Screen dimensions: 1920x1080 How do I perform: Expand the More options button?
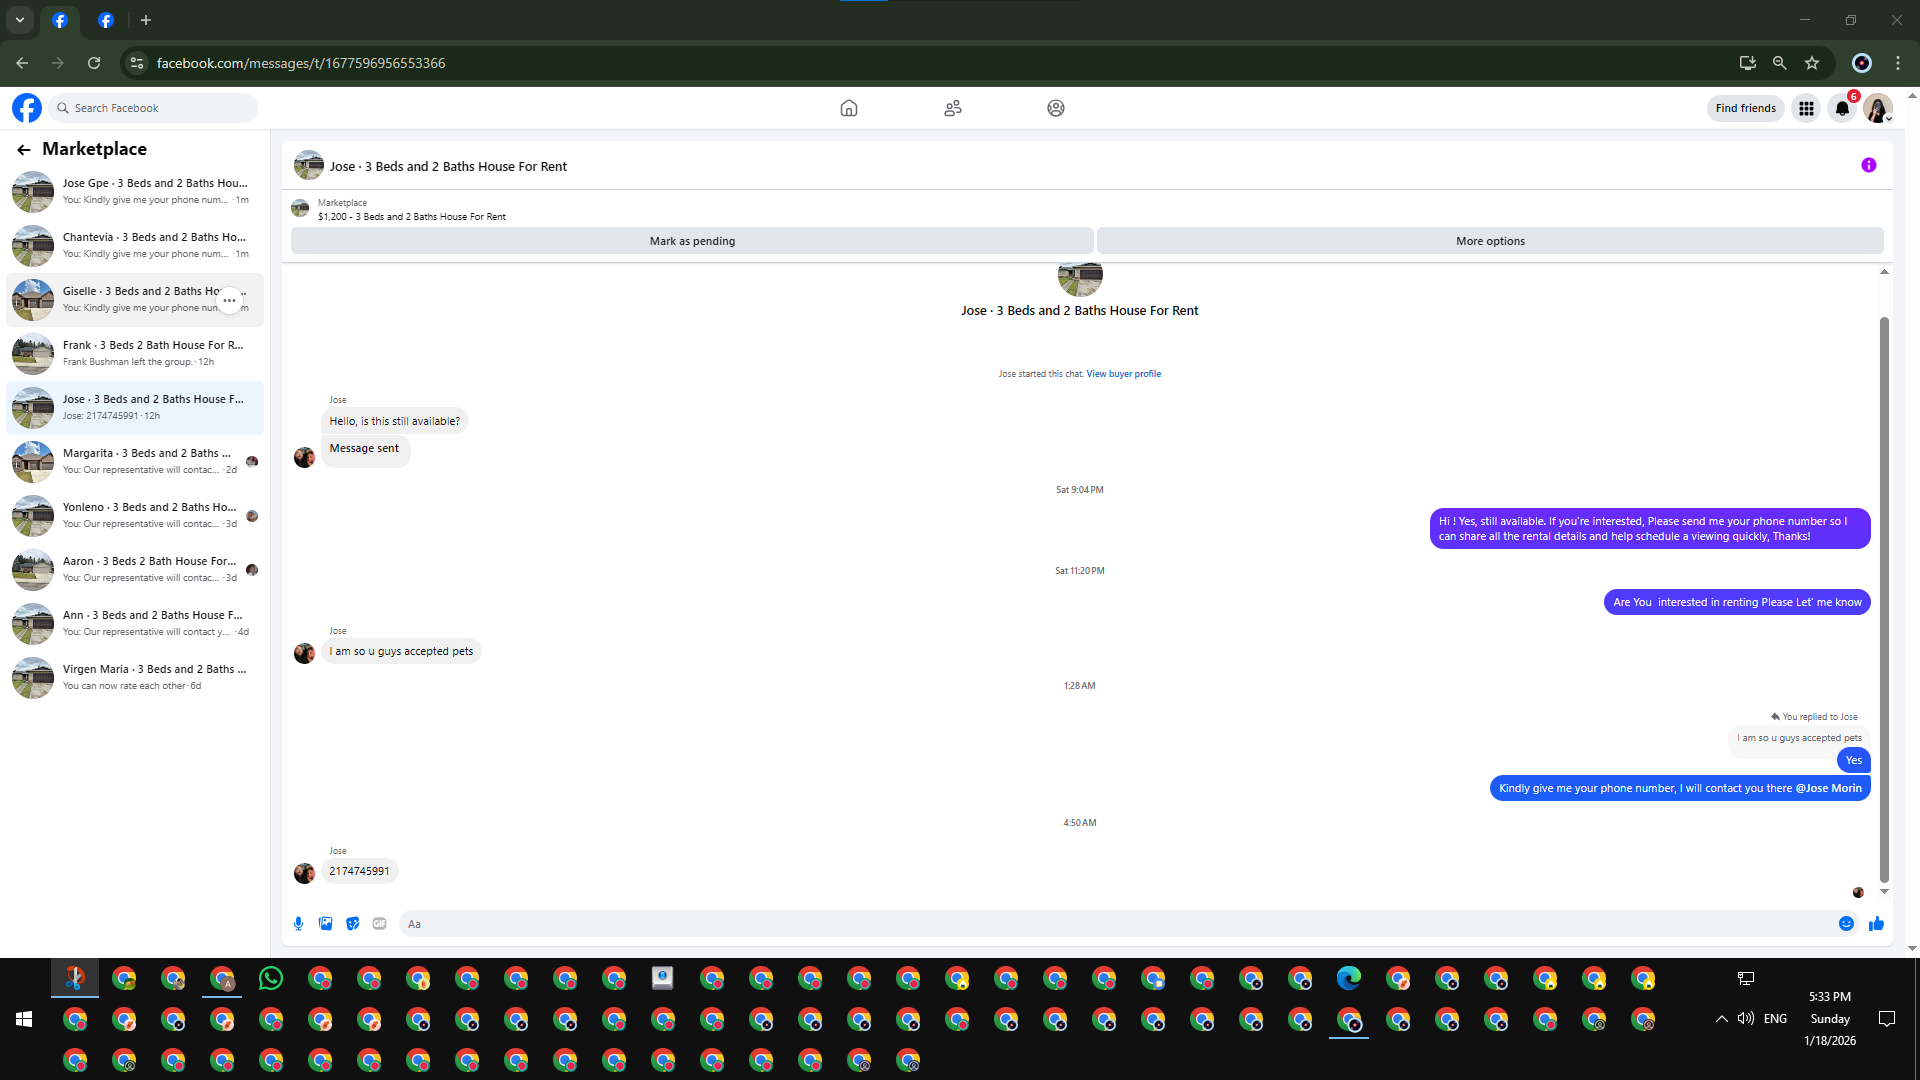pos(1490,241)
